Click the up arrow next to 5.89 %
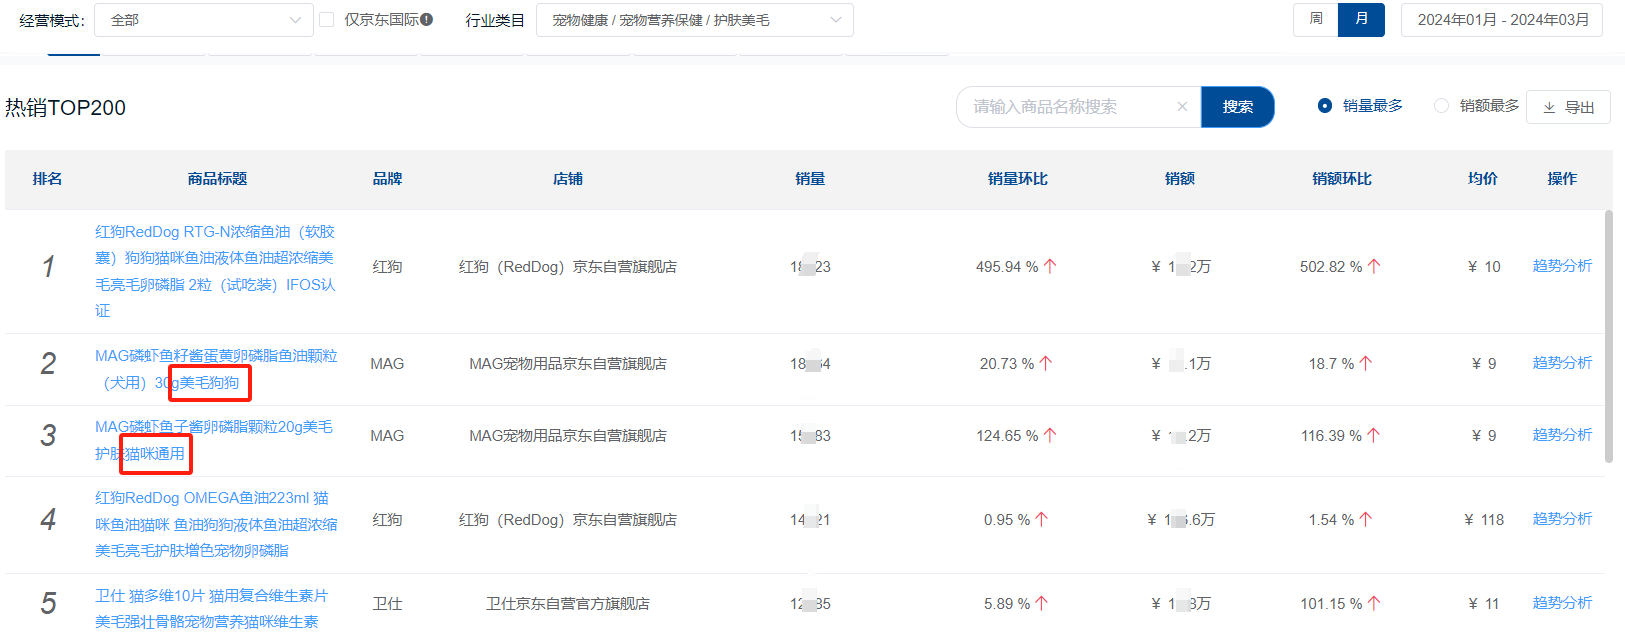This screenshot has width=1625, height=634. tap(1042, 604)
